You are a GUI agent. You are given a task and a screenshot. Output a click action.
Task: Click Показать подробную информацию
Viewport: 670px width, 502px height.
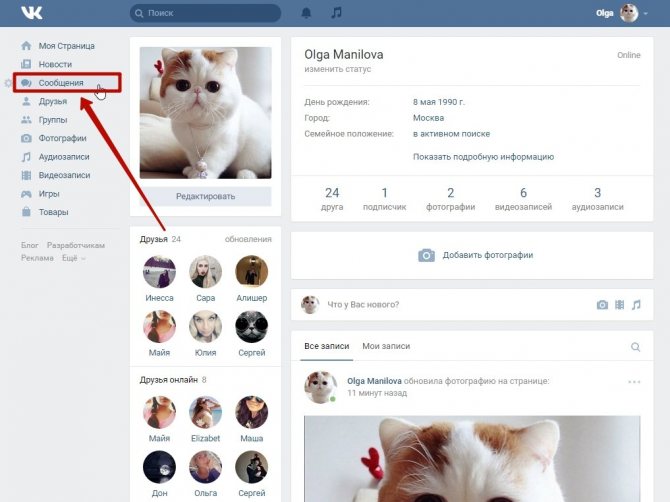[x=483, y=157]
